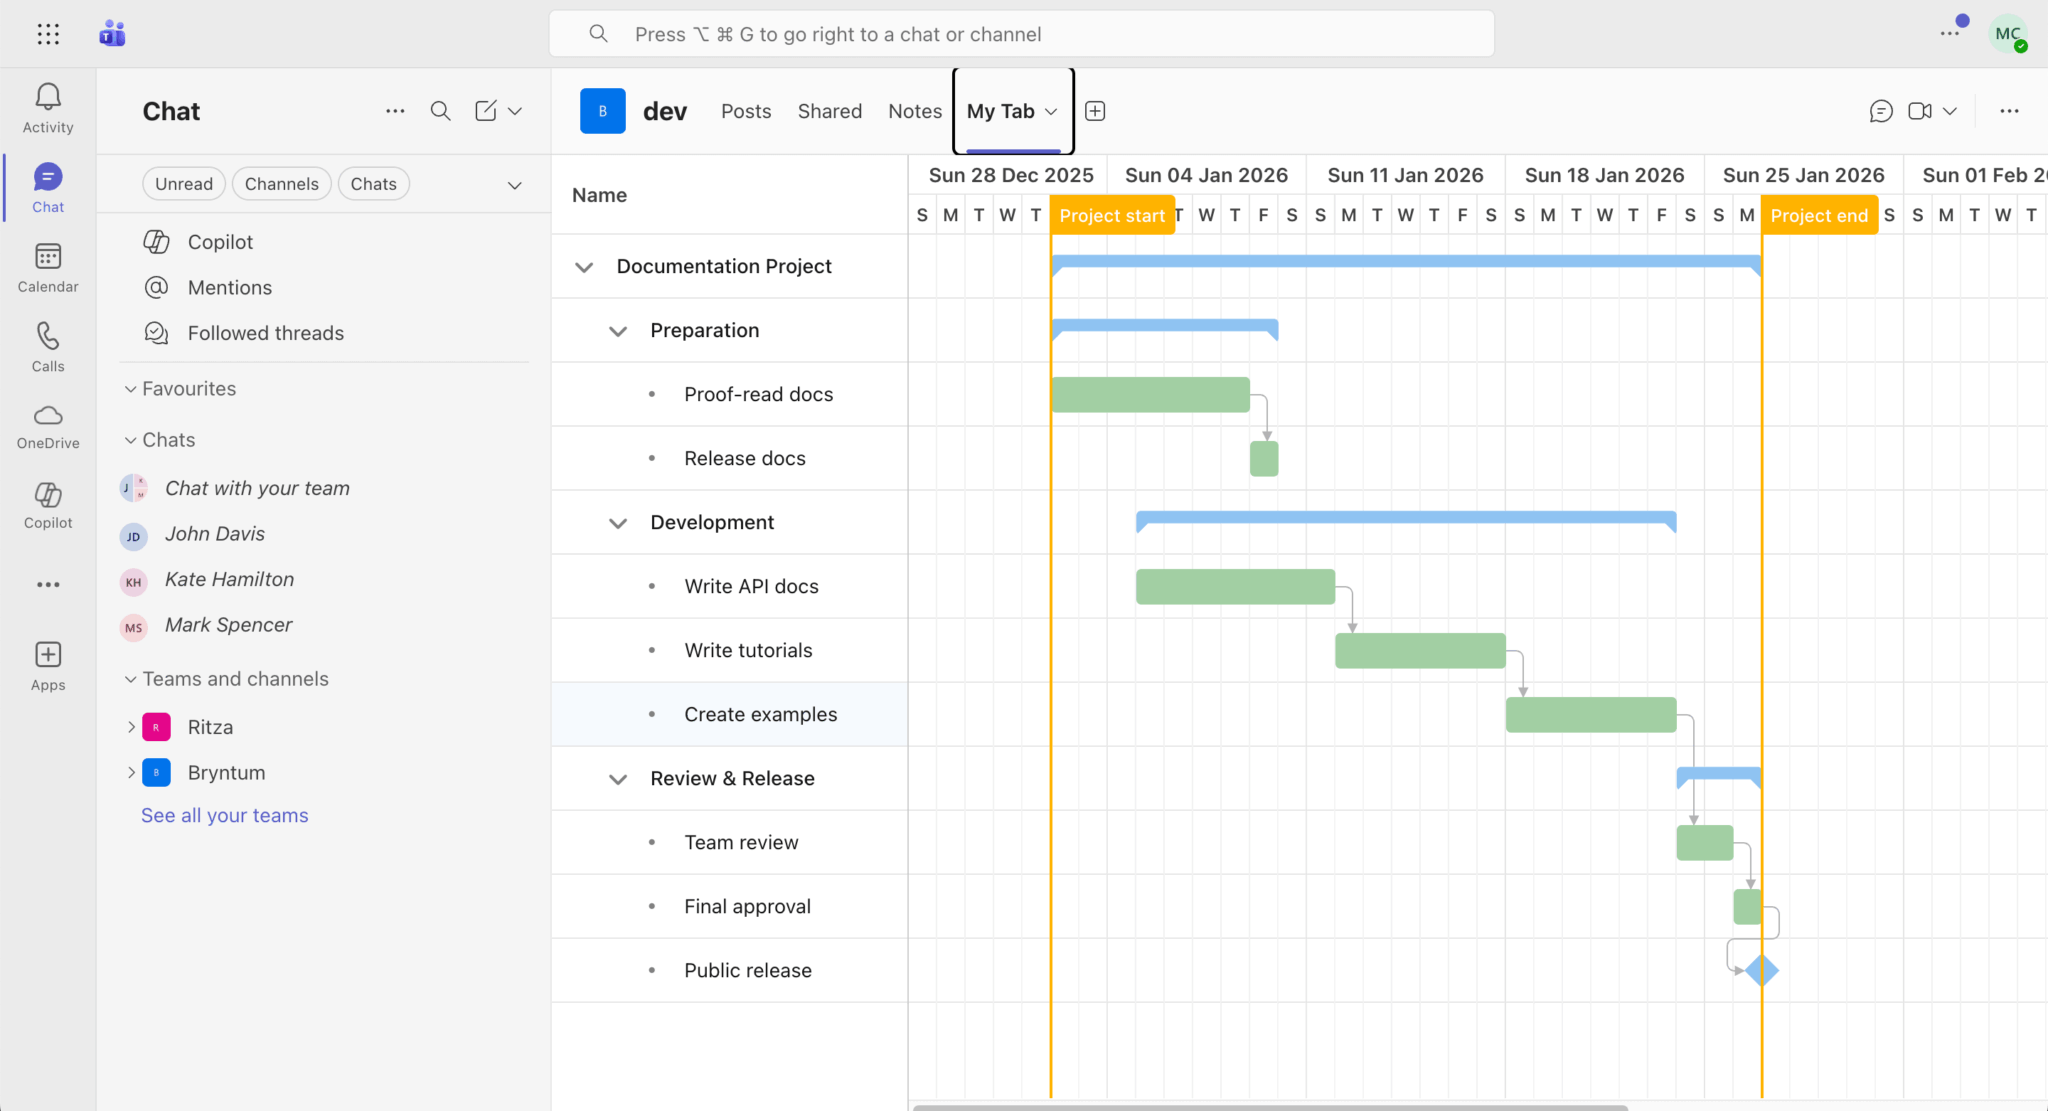
Task: Toggle the Unread filter pill
Action: (184, 184)
